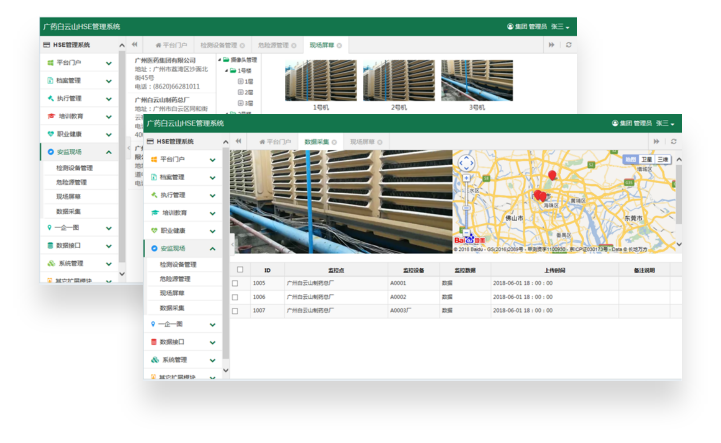Screen dimensions: 721x443
Task: Click the red location marker on map
Action: tap(552, 176)
